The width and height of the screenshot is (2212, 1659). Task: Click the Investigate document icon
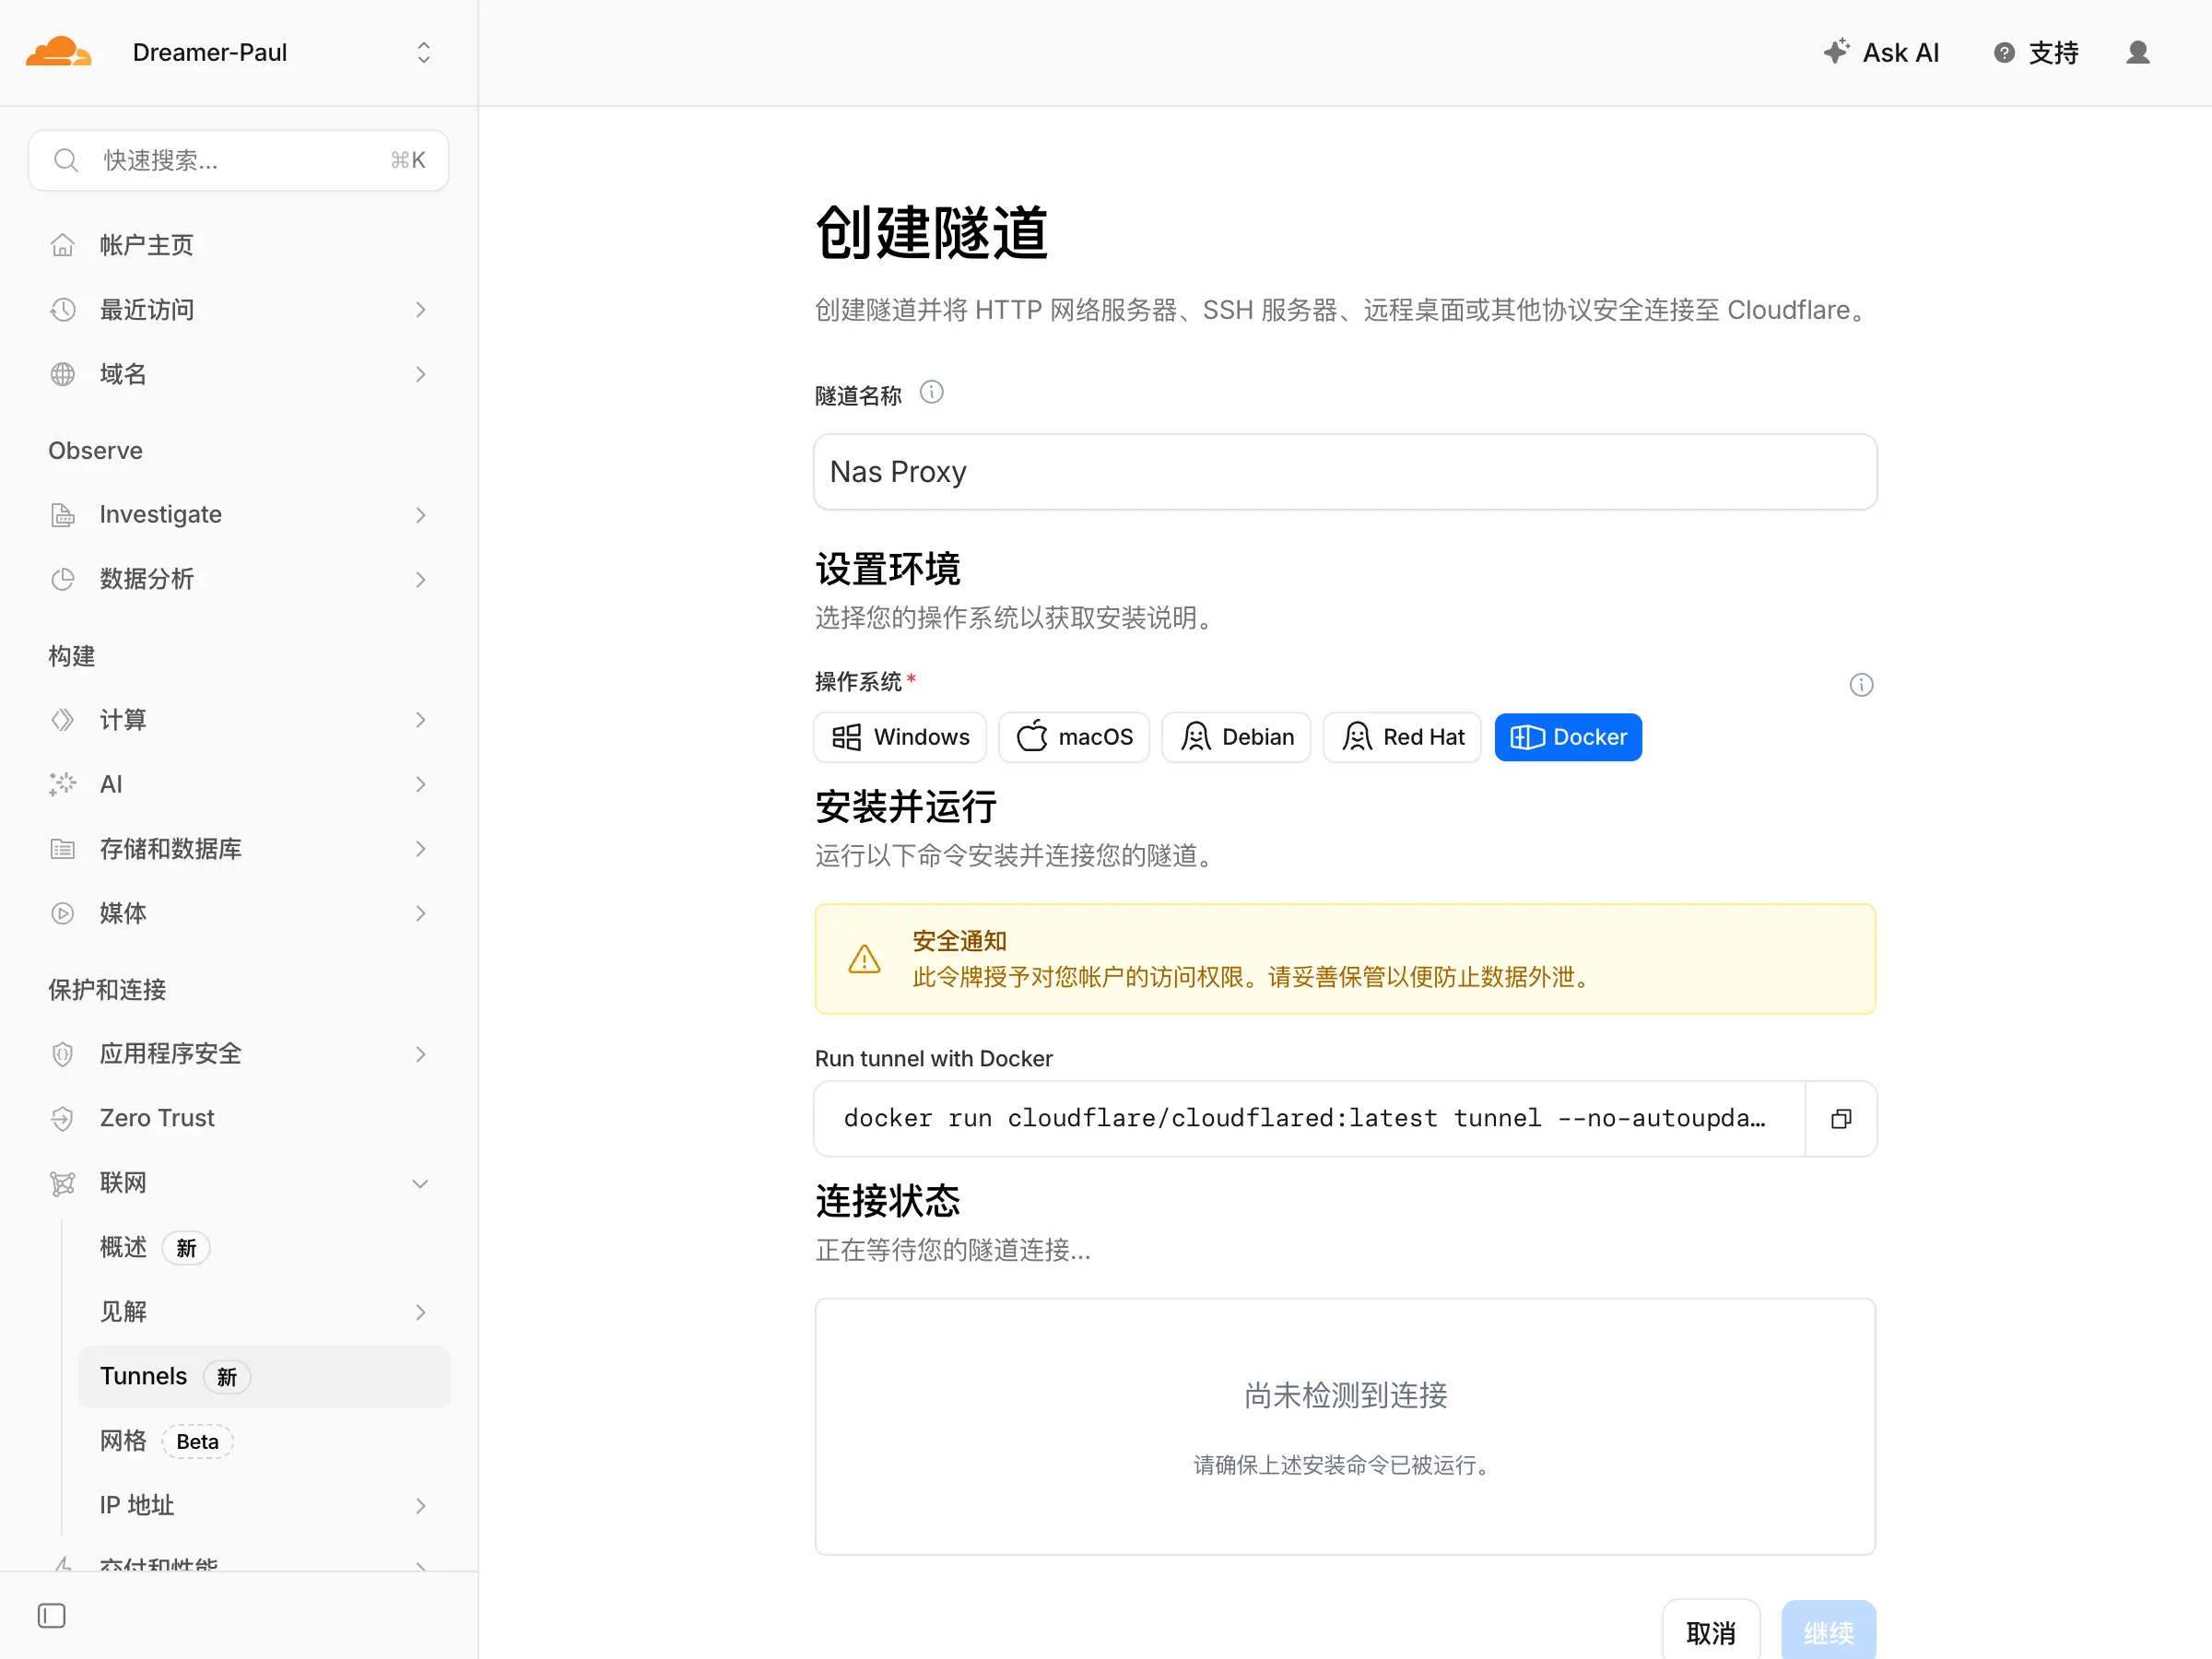coord(62,515)
